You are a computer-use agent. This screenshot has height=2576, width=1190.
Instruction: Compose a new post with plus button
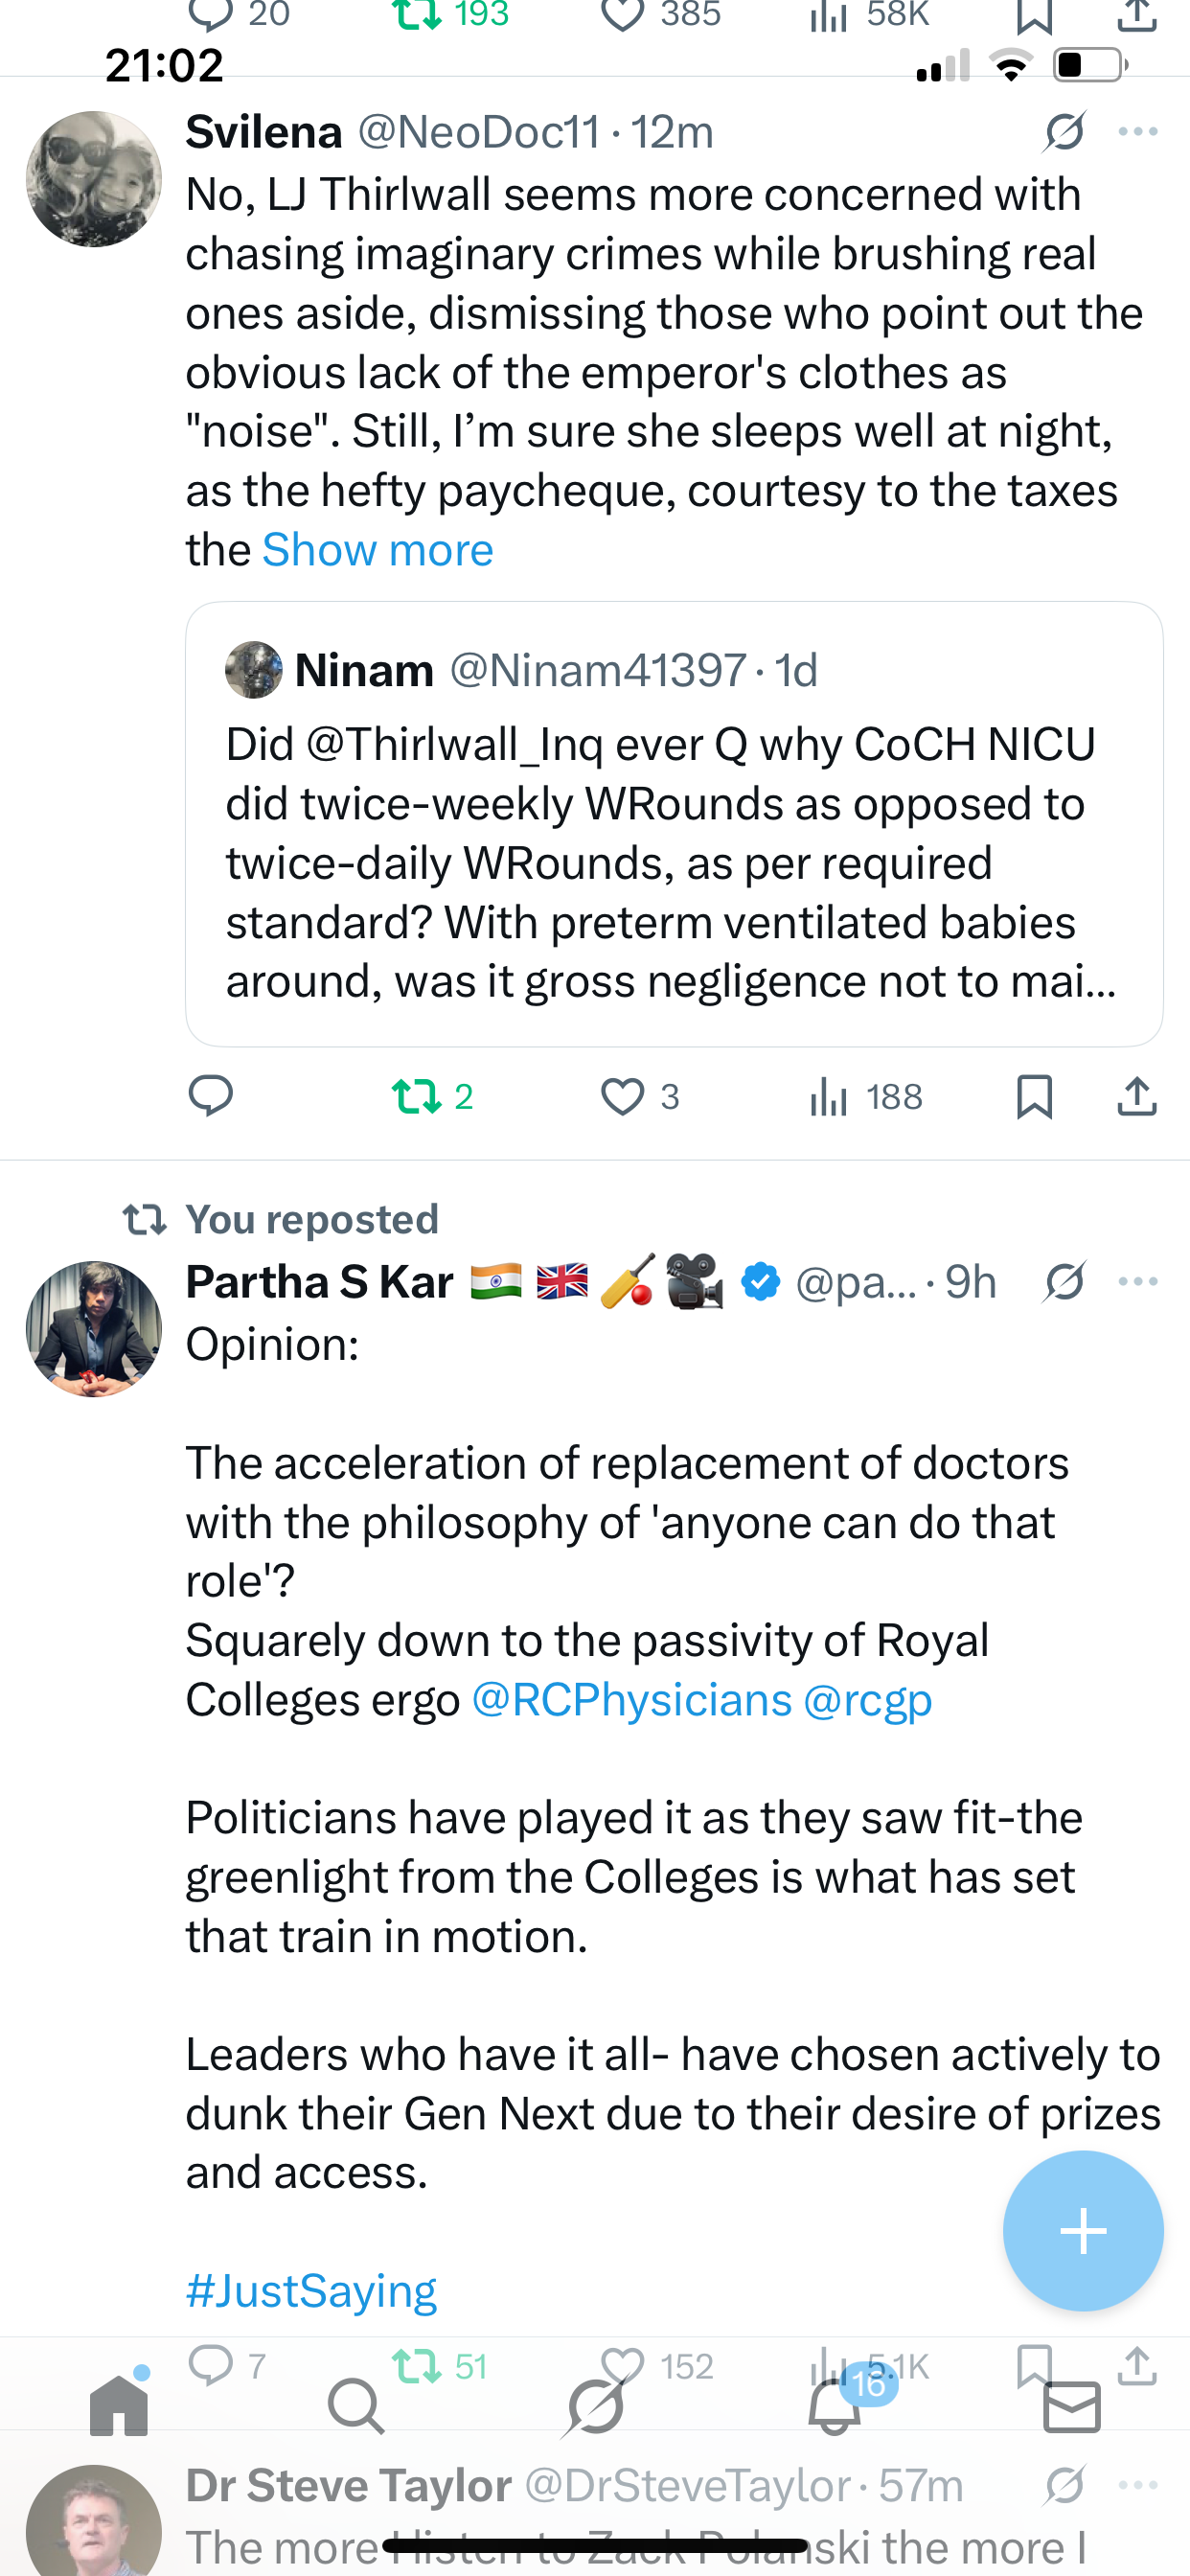pyautogui.click(x=1083, y=2231)
